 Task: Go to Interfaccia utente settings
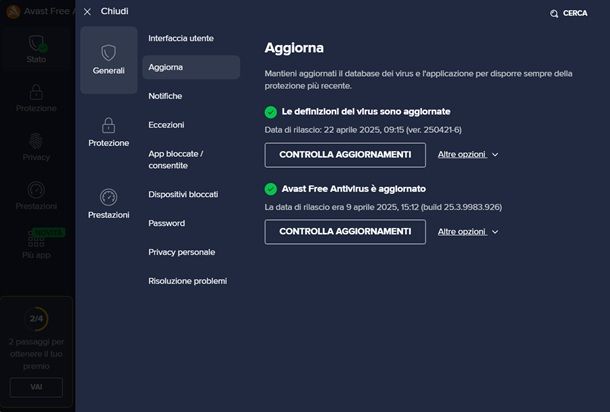coord(181,39)
